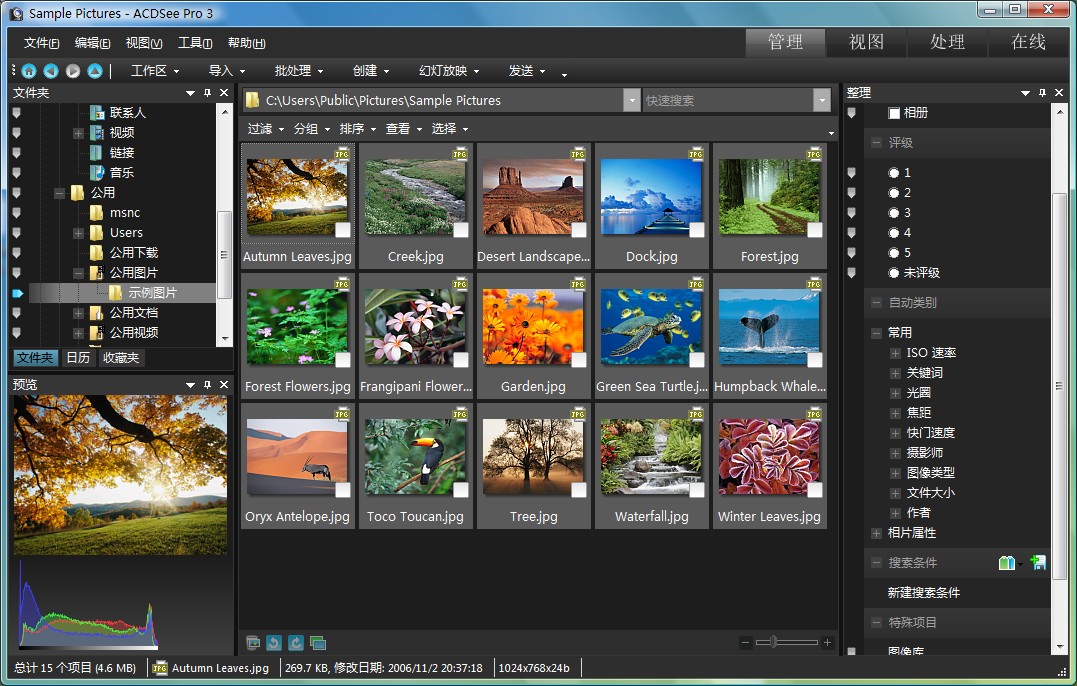Go to the home folder icon

click(x=29, y=71)
